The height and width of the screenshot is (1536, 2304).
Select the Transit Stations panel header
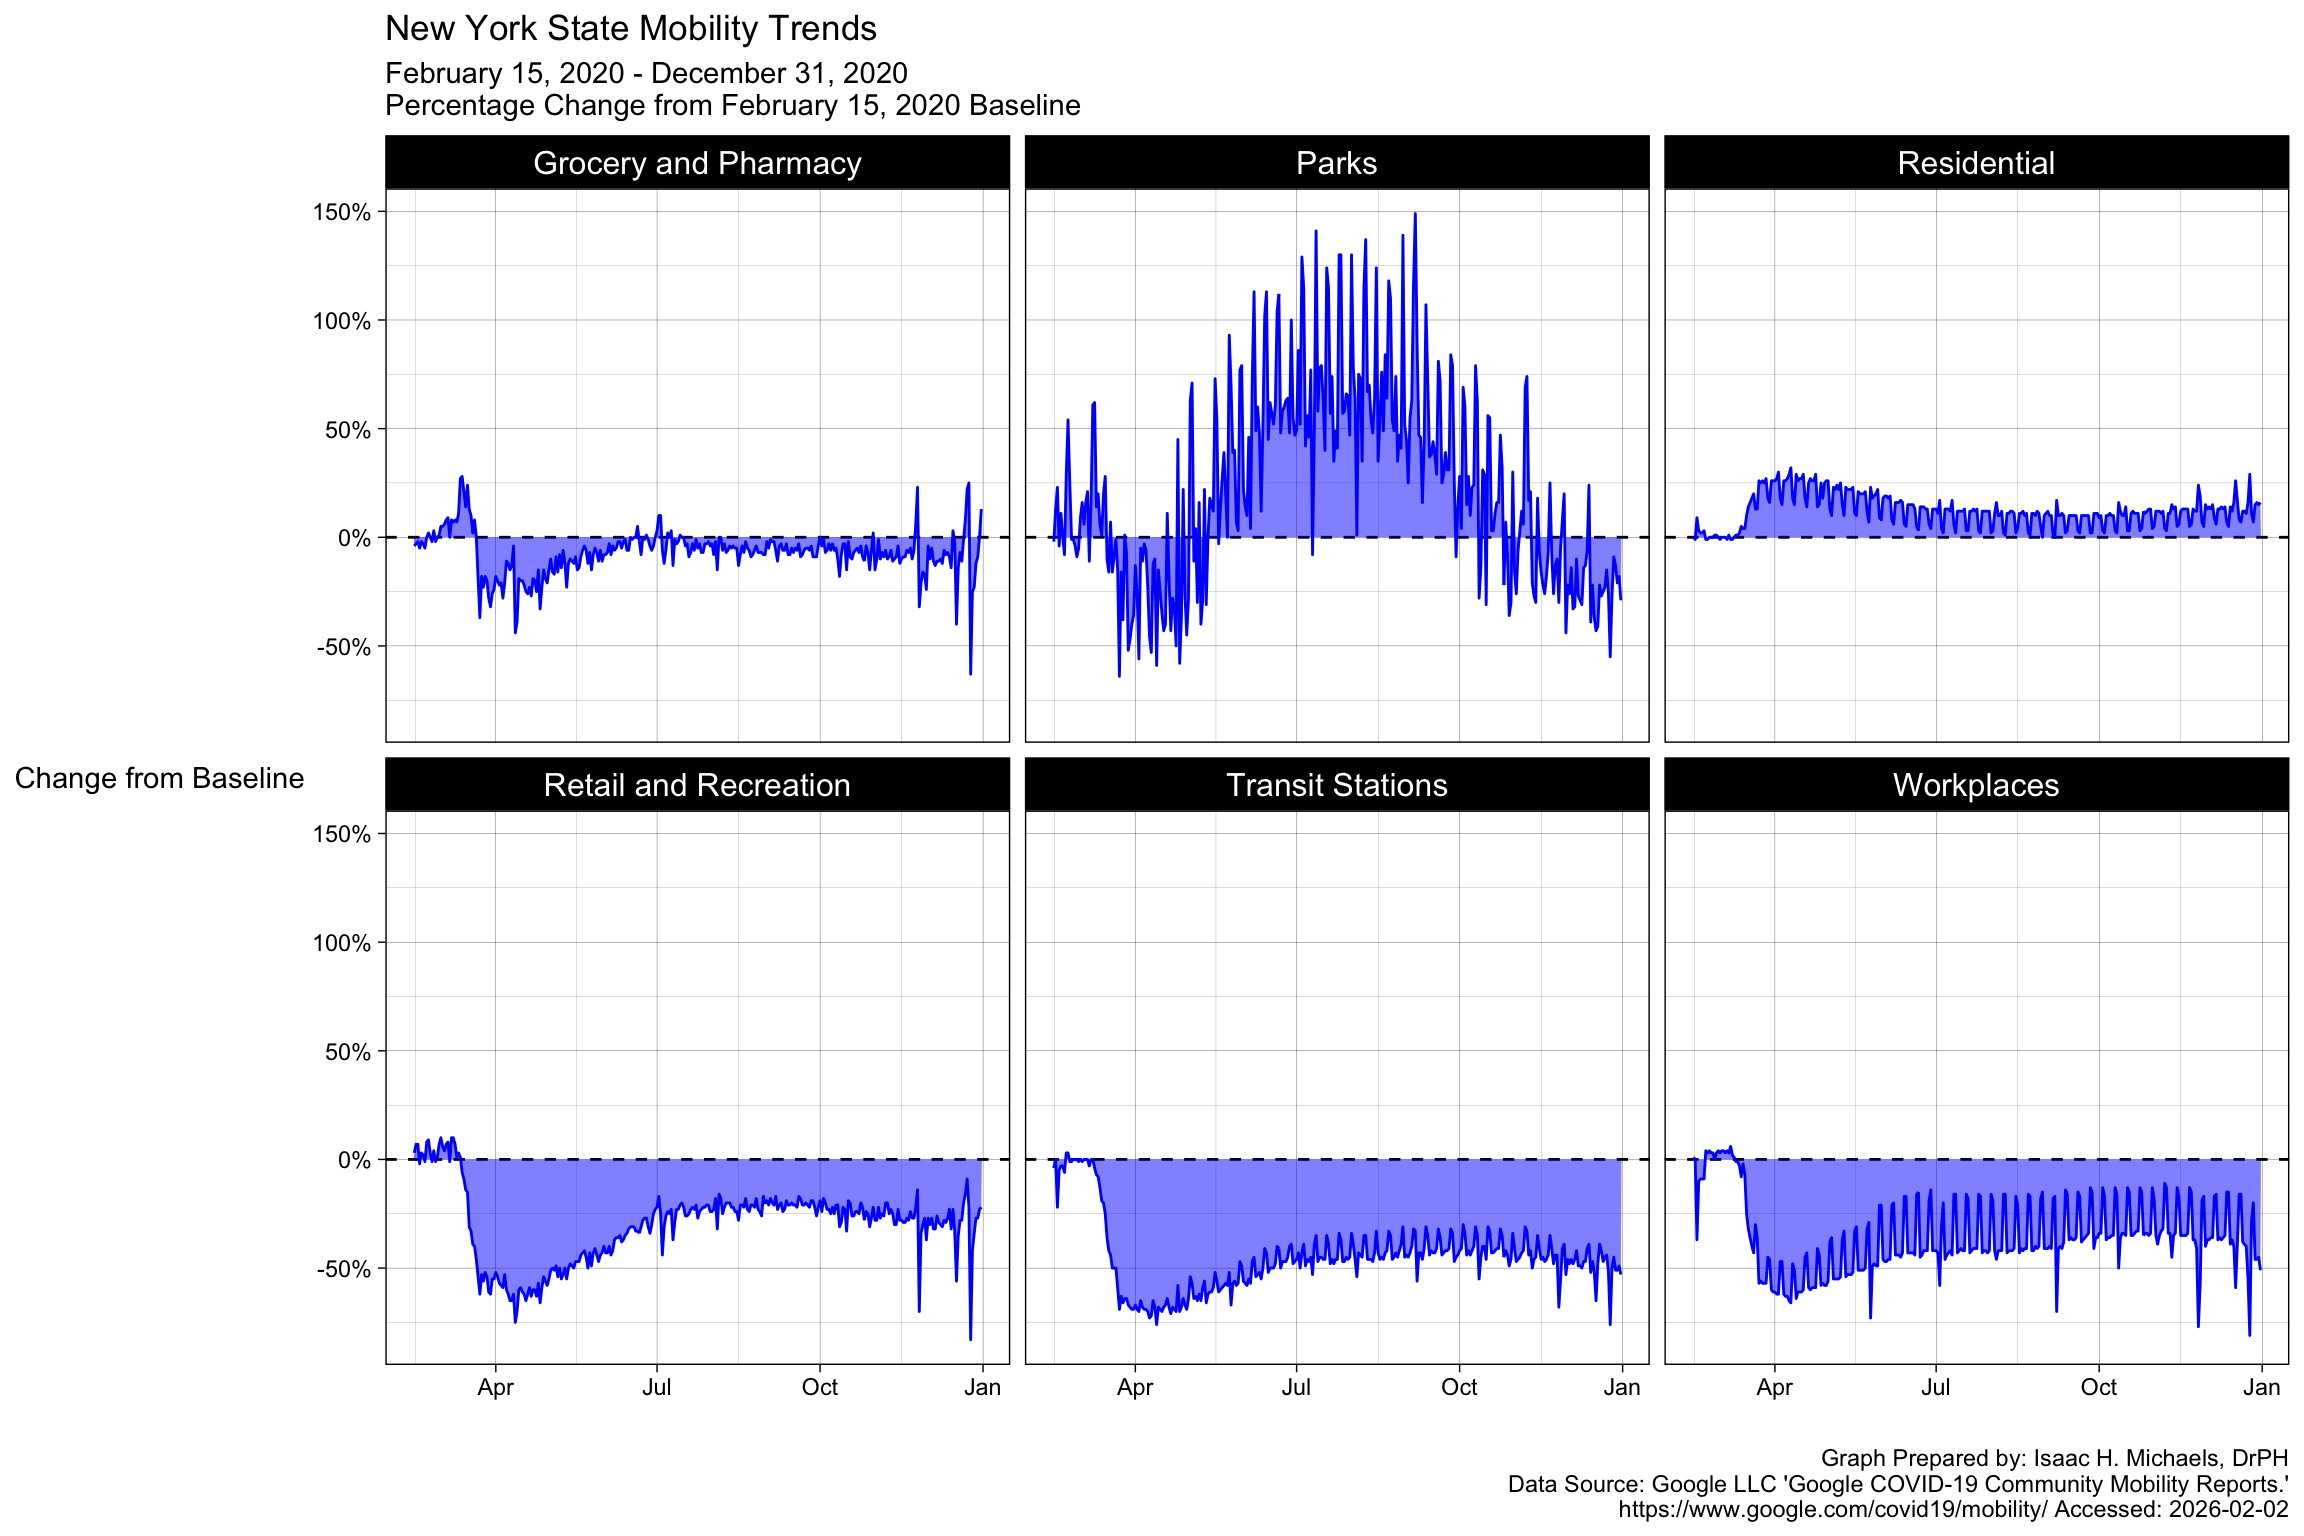pyautogui.click(x=1336, y=785)
